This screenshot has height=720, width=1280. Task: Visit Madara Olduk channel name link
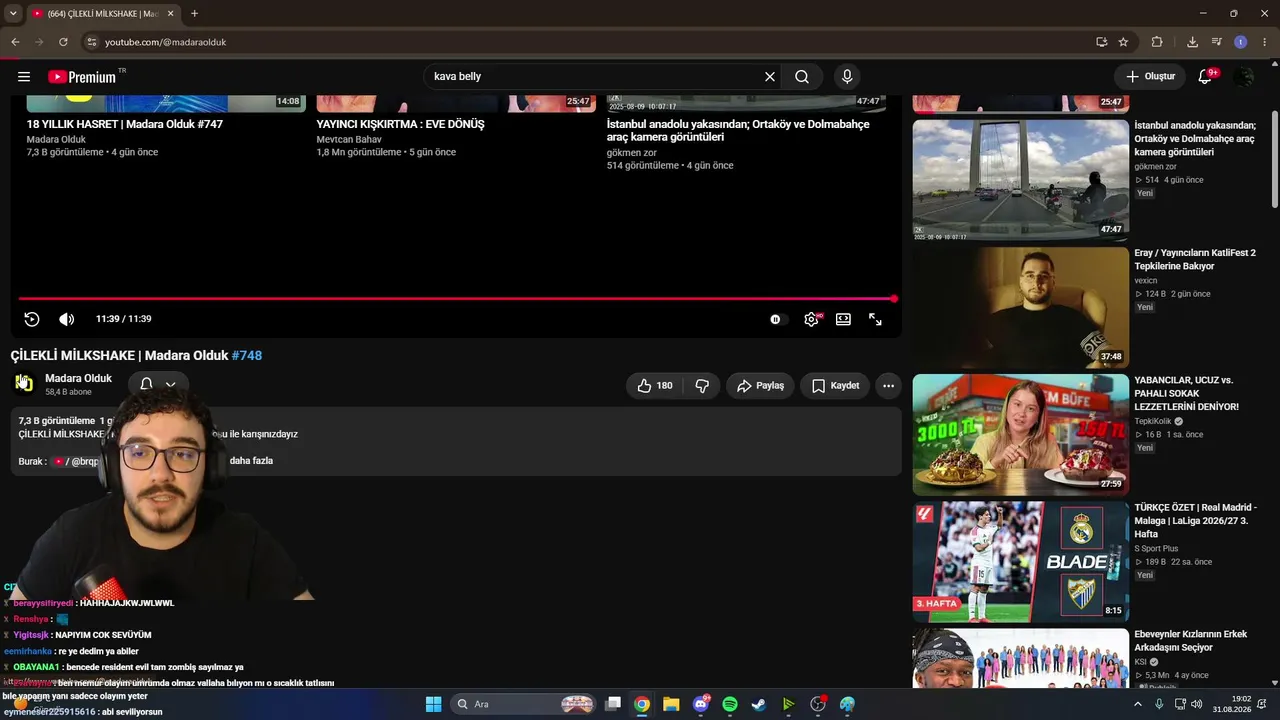pyautogui.click(x=78, y=378)
